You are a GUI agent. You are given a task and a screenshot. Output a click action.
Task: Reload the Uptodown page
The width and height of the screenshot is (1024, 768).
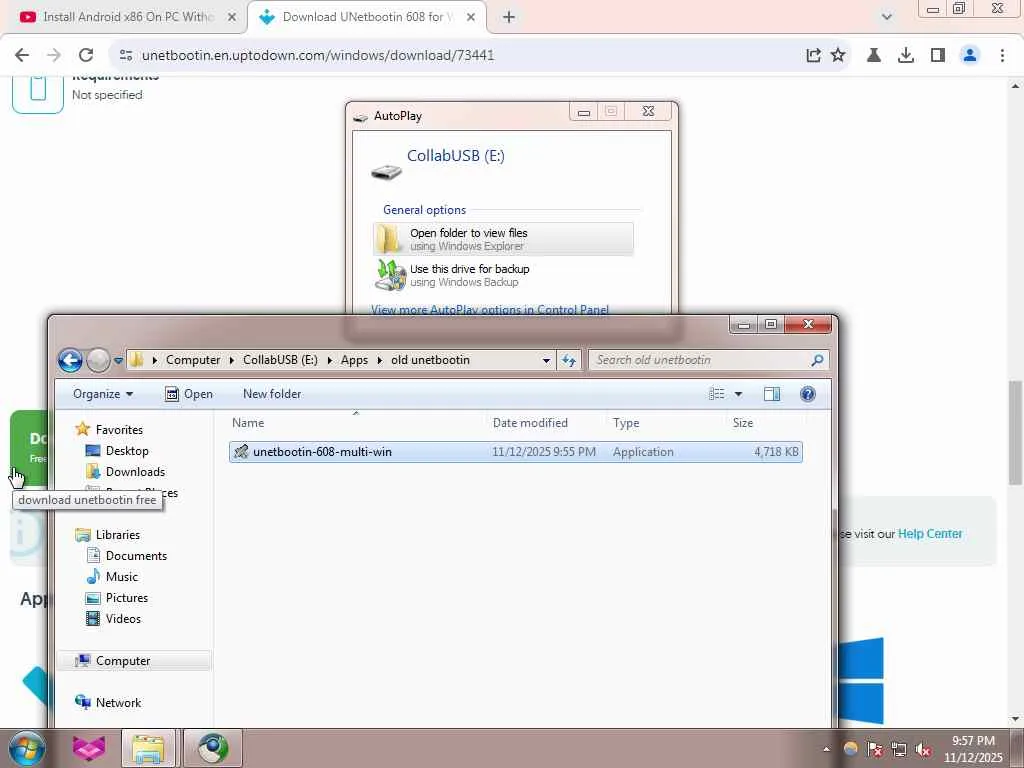pyautogui.click(x=86, y=56)
